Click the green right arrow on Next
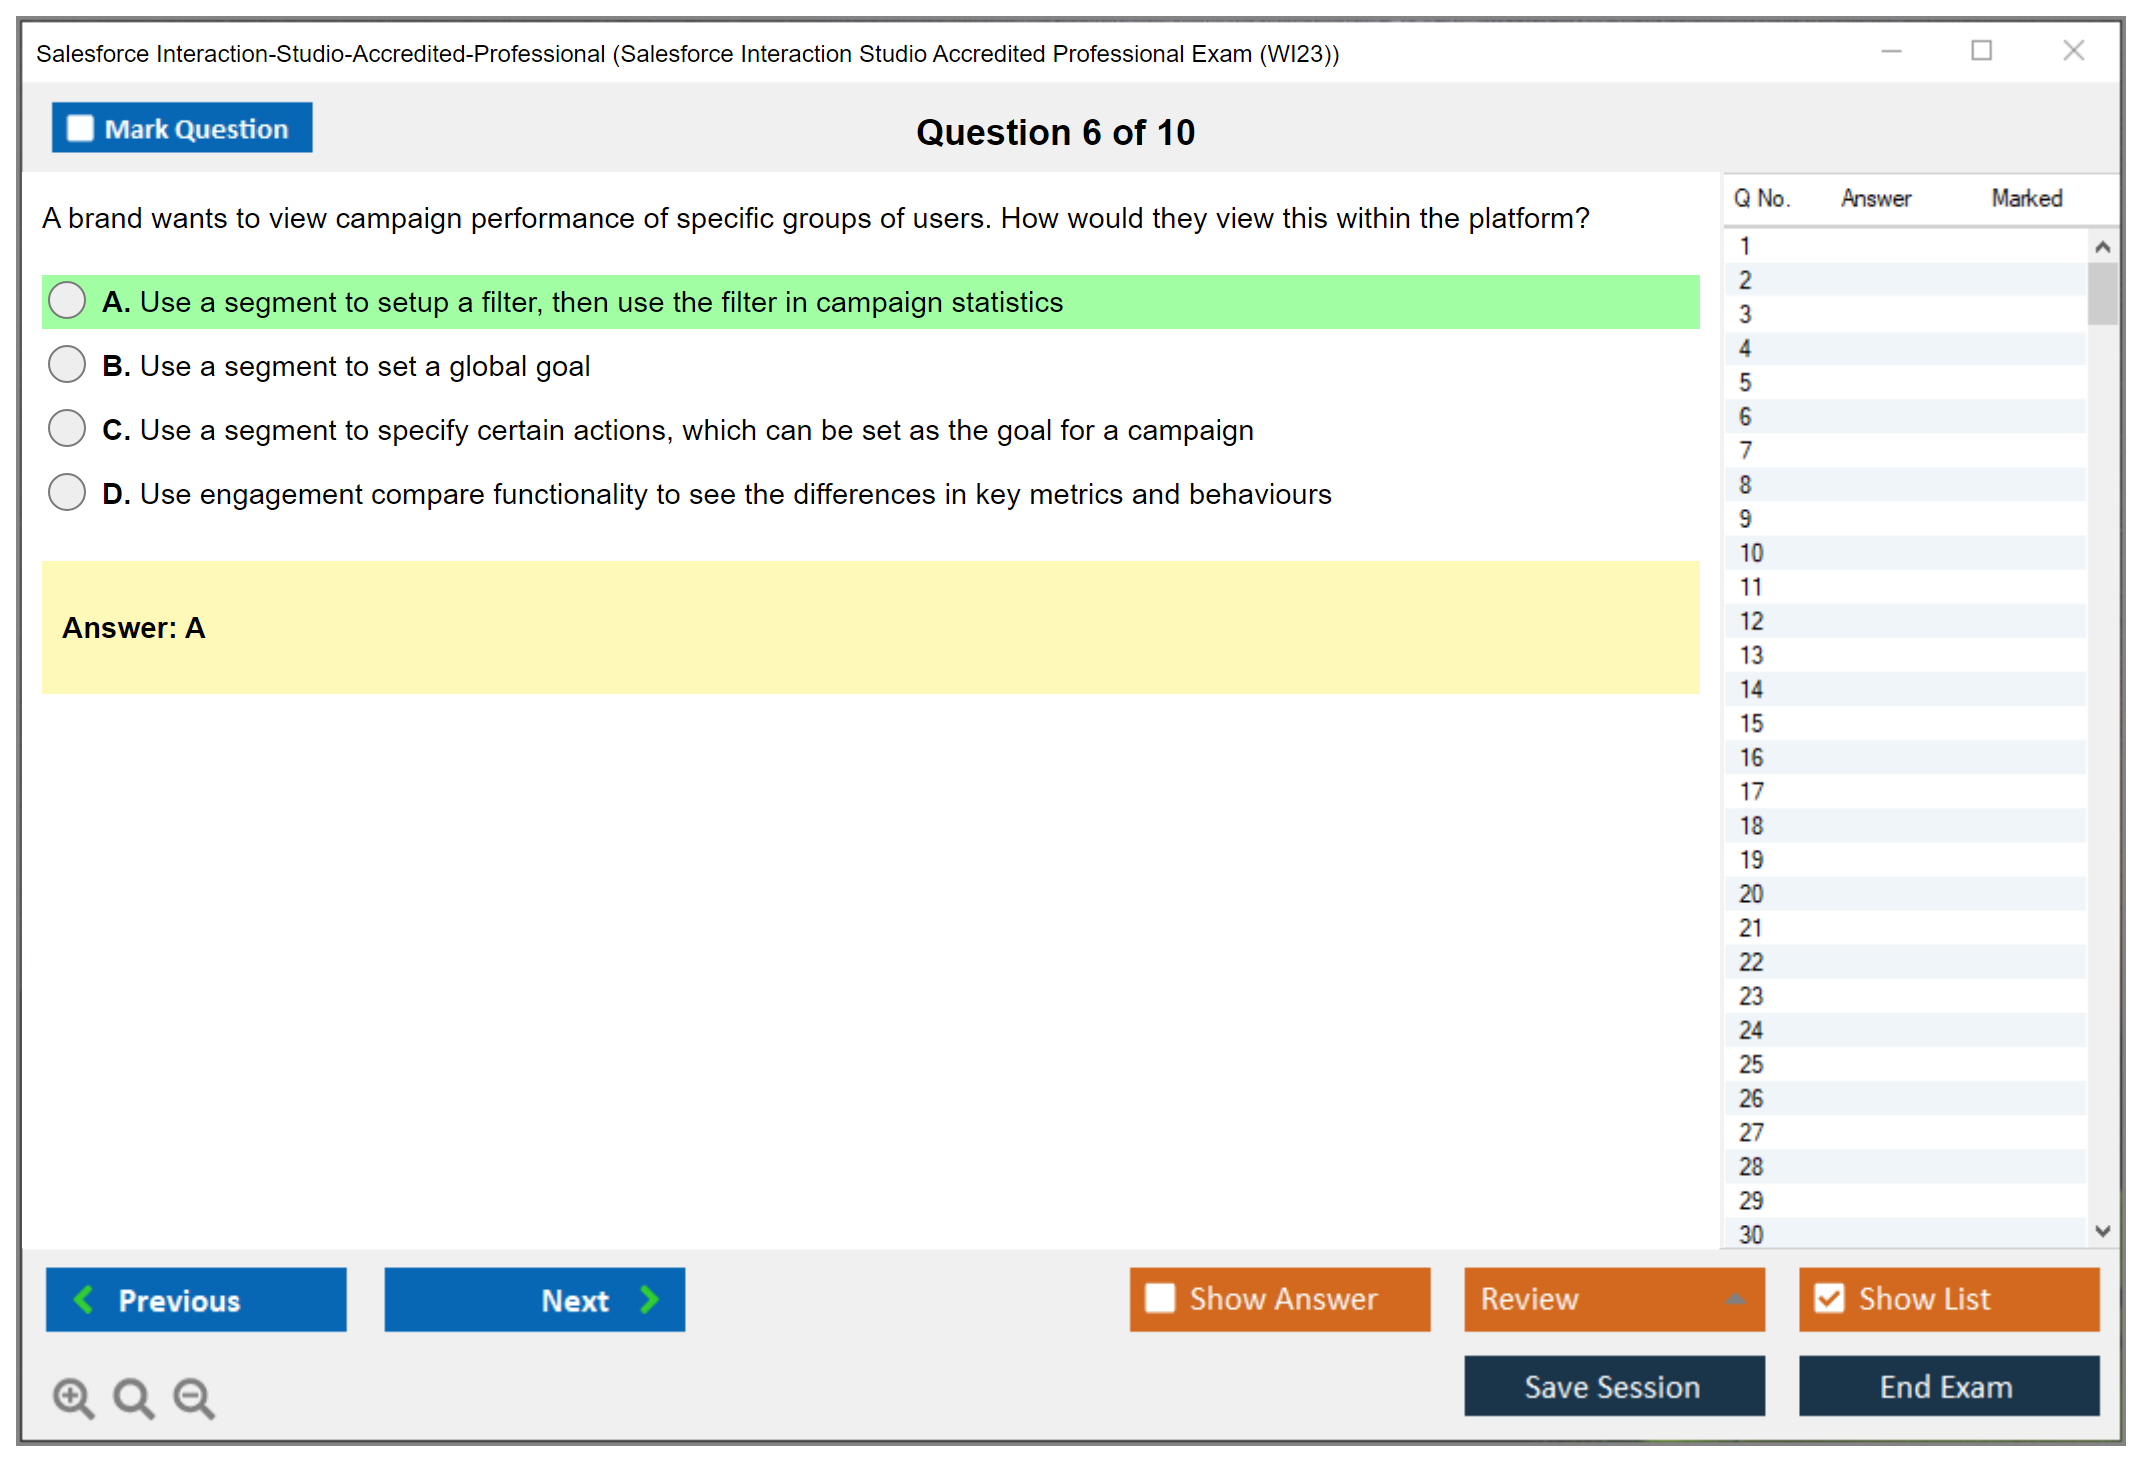2150x1470 pixels. [649, 1299]
